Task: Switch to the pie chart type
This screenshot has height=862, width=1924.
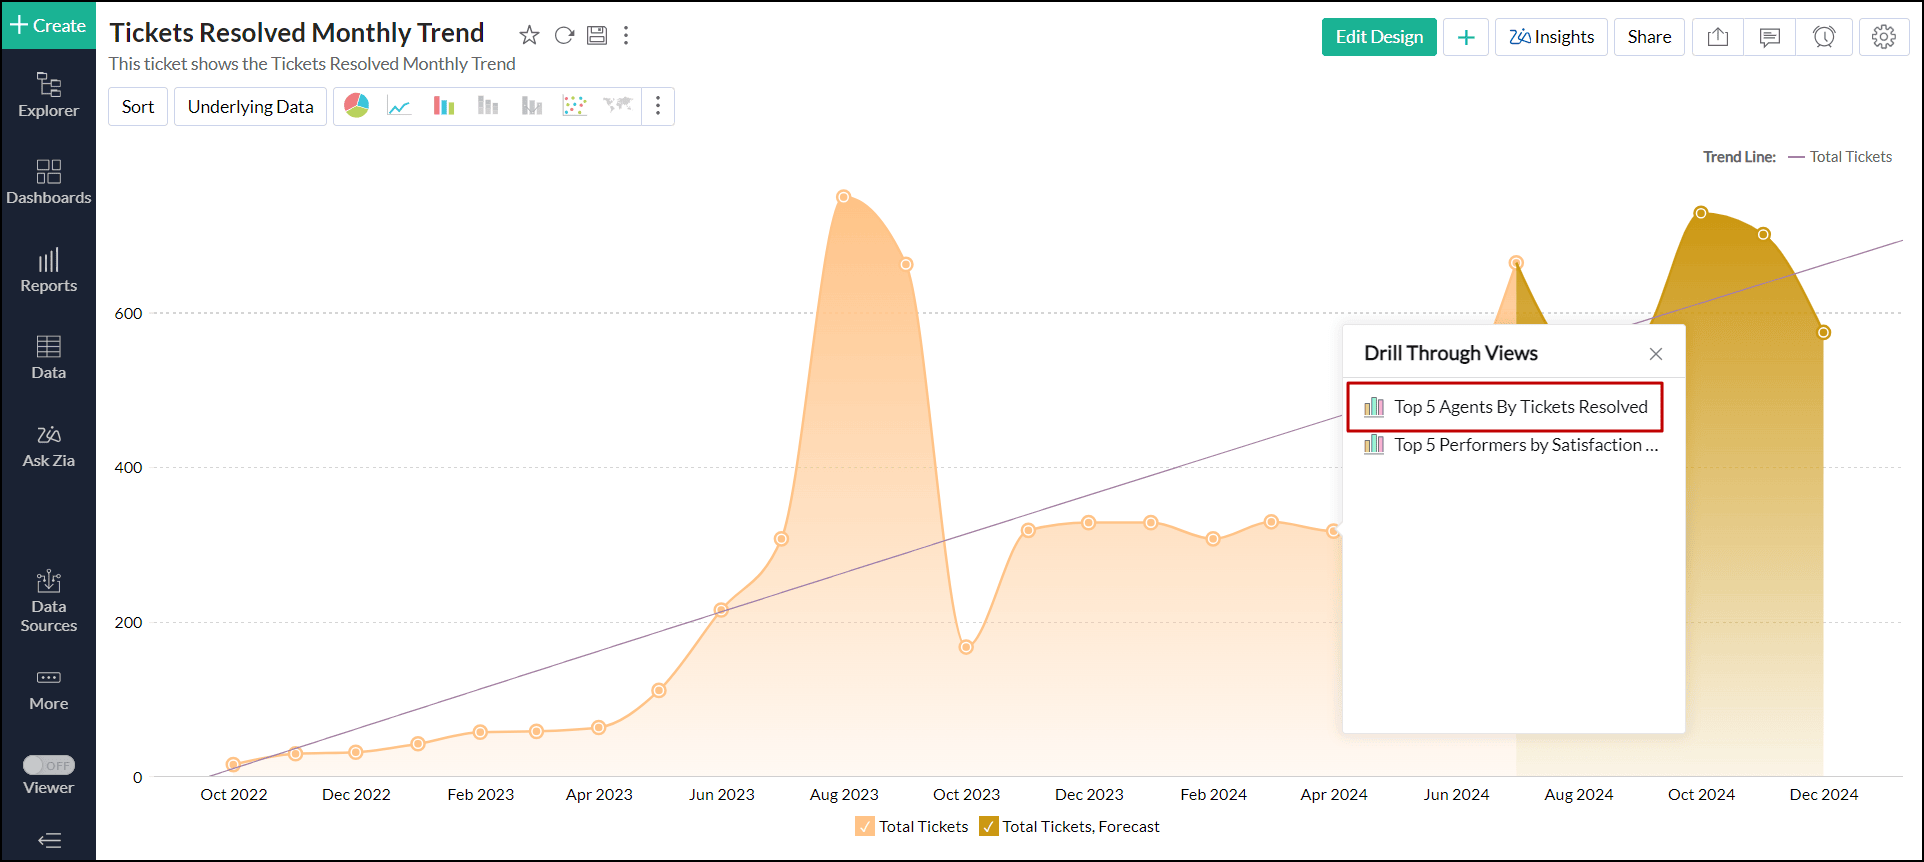Action: [x=357, y=106]
